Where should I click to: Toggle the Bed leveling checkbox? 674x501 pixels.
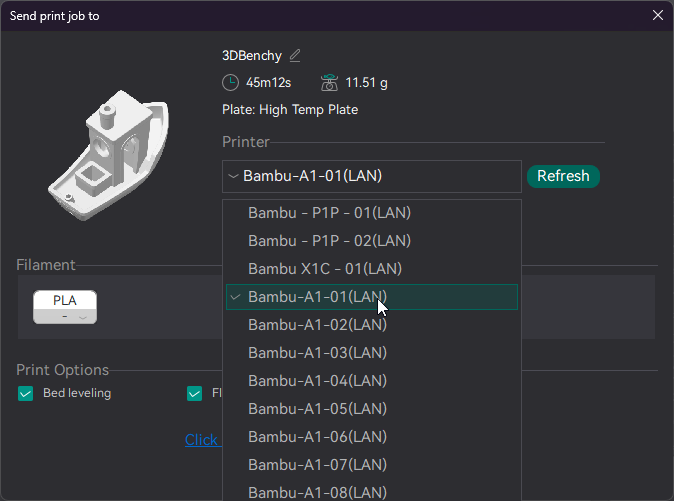pyautogui.click(x=25, y=393)
